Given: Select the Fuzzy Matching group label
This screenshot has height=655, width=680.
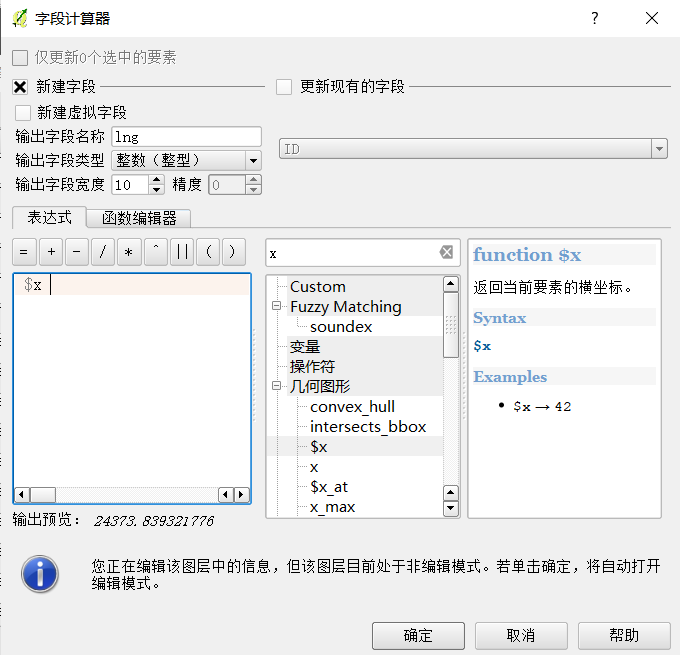Looking at the screenshot, I should pos(346,307).
